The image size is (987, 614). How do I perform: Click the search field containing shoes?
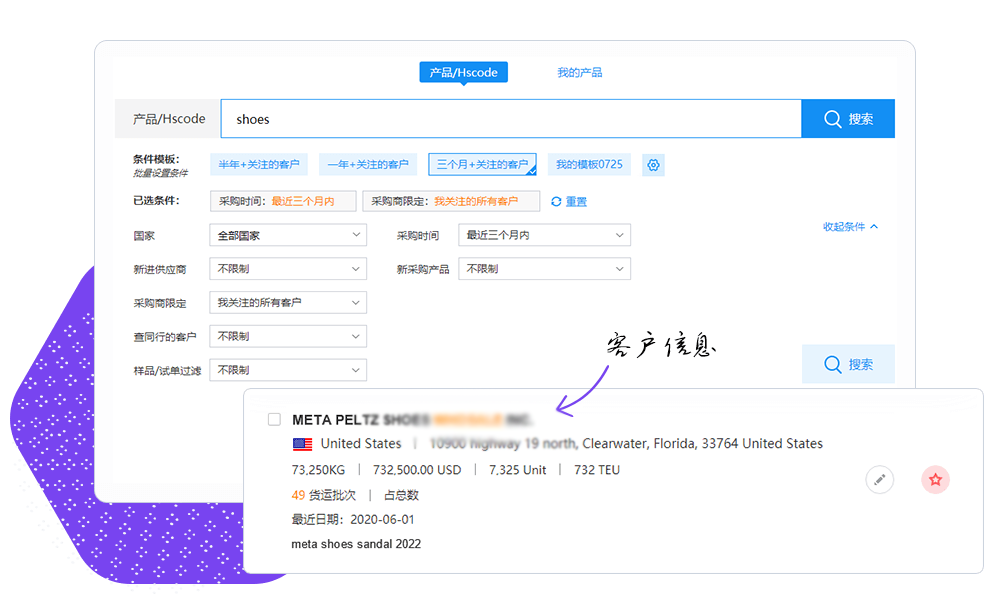tap(510, 119)
